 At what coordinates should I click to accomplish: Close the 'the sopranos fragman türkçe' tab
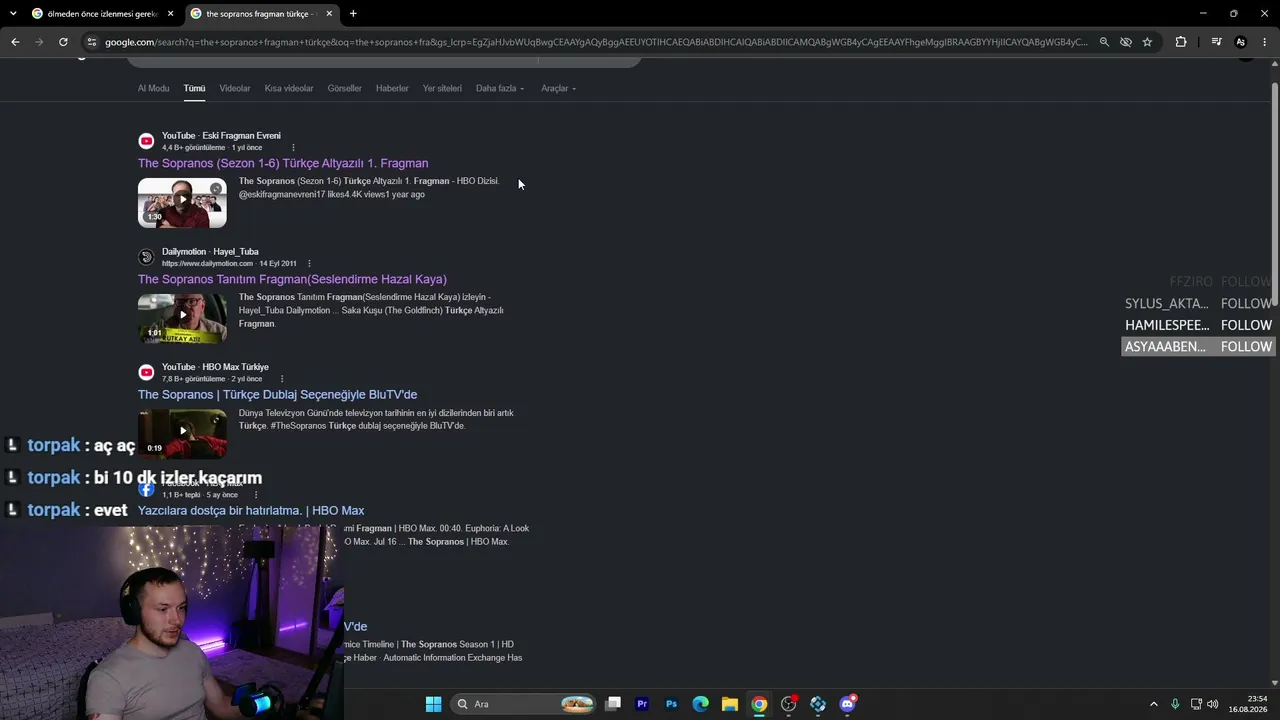point(329,14)
